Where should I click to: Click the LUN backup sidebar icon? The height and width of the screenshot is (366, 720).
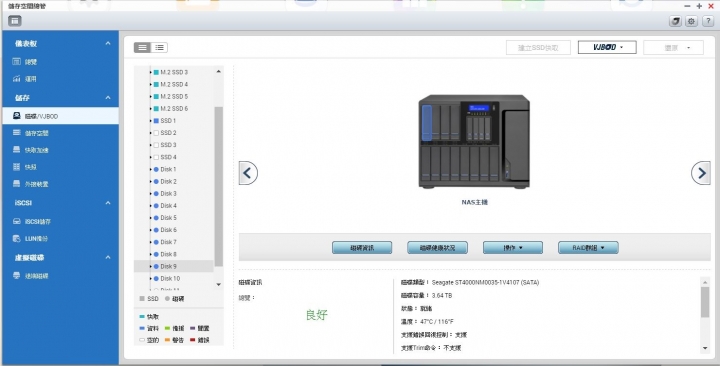tap(17, 238)
